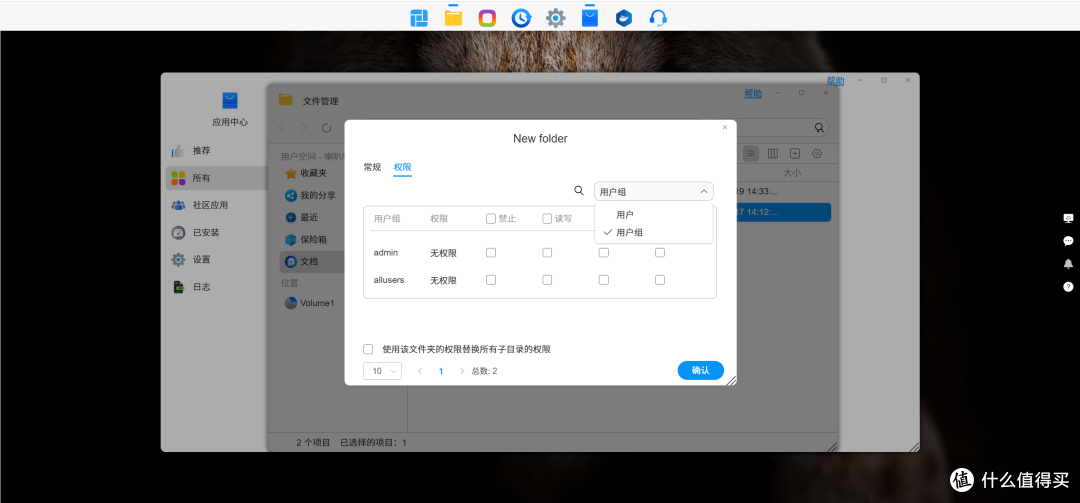Open the 帮助 link in App Center window

pos(835,81)
